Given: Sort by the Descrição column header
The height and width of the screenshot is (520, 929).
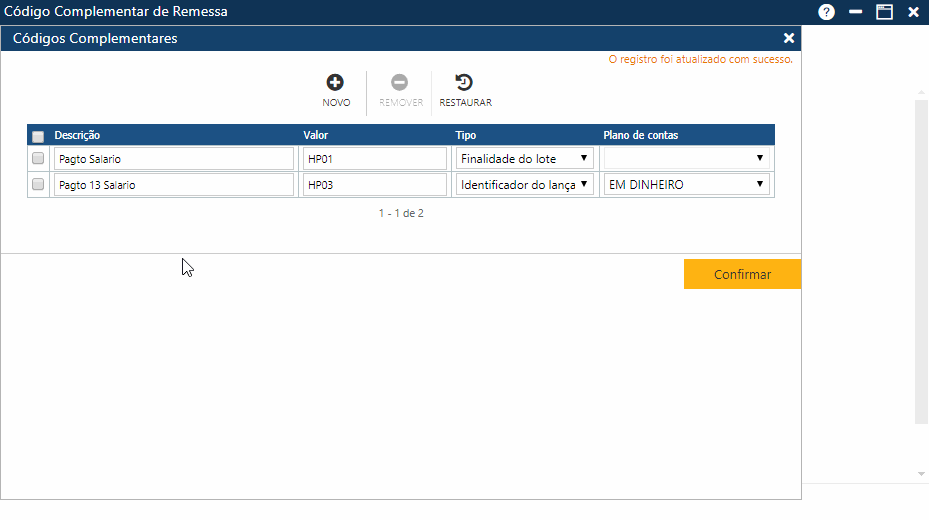Looking at the screenshot, I should click(x=77, y=135).
